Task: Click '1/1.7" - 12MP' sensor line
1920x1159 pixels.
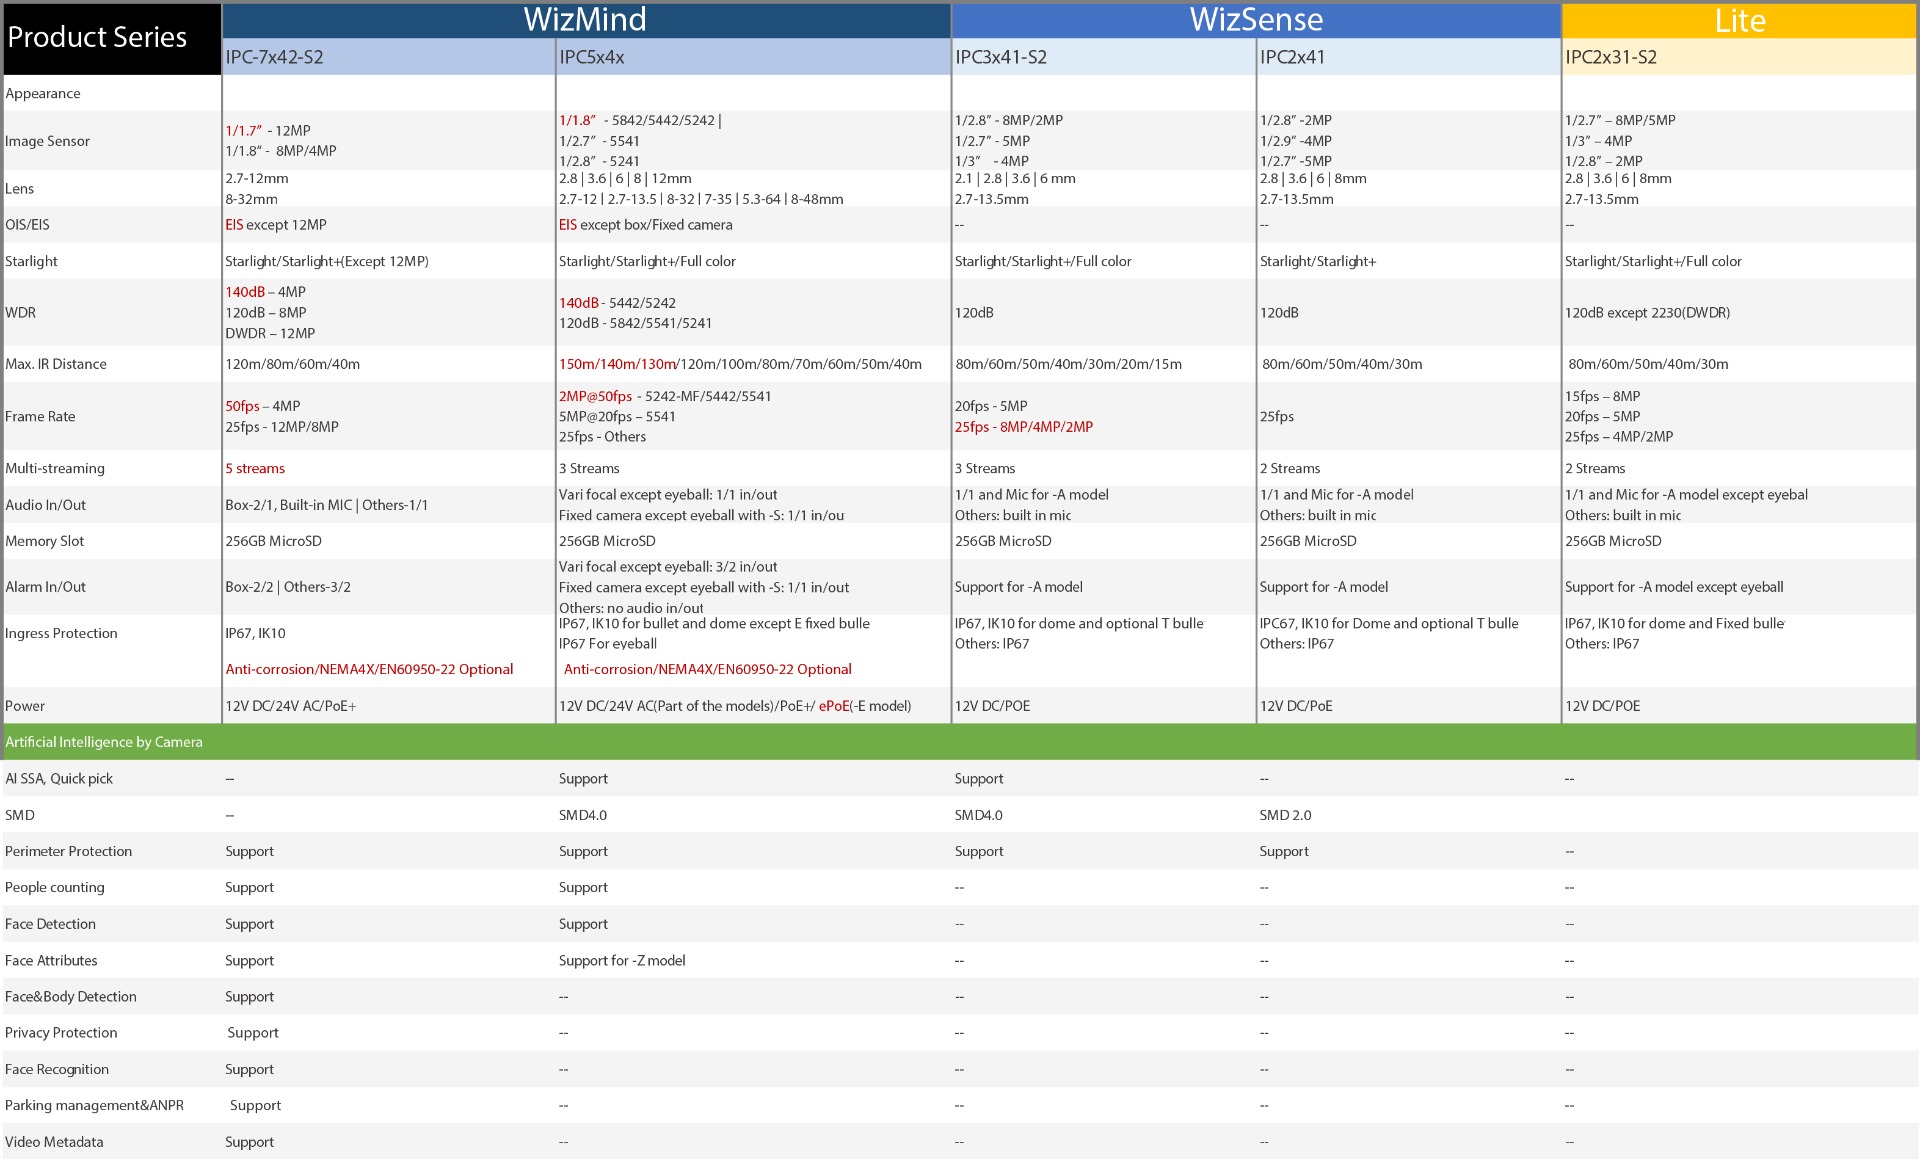Action: pos(268,130)
